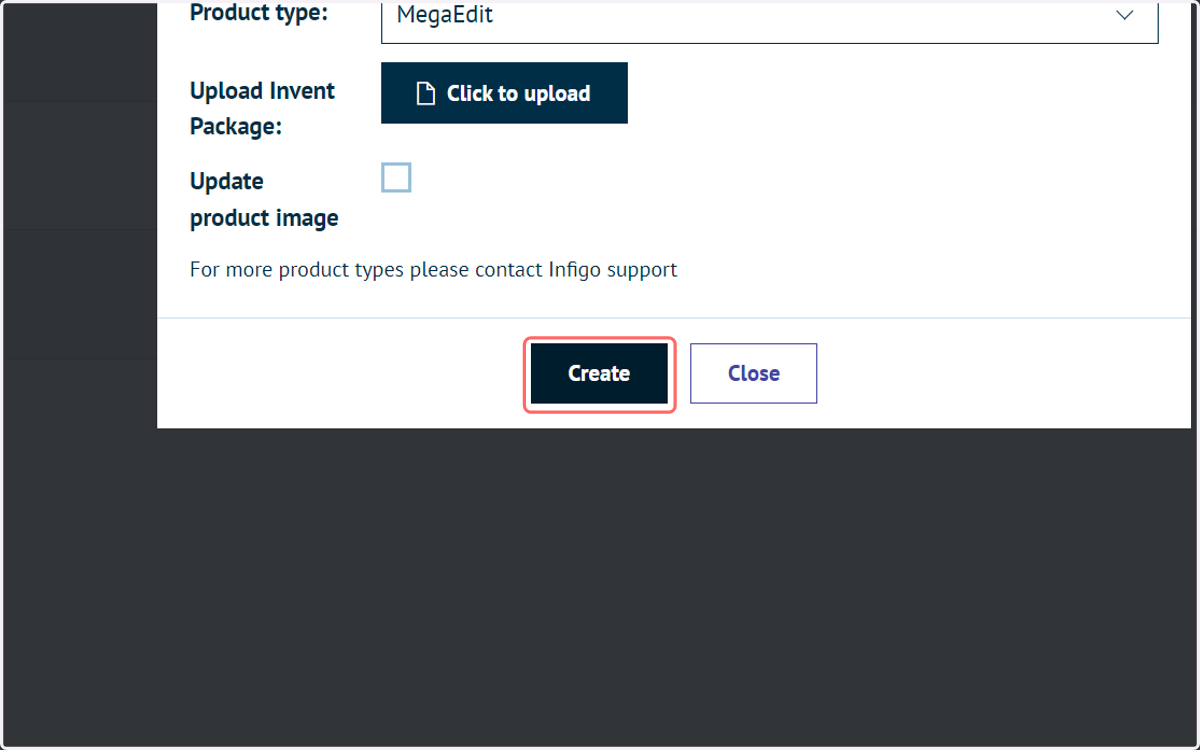Click 'For more product types' support note
The height and width of the screenshot is (750, 1200).
433,270
